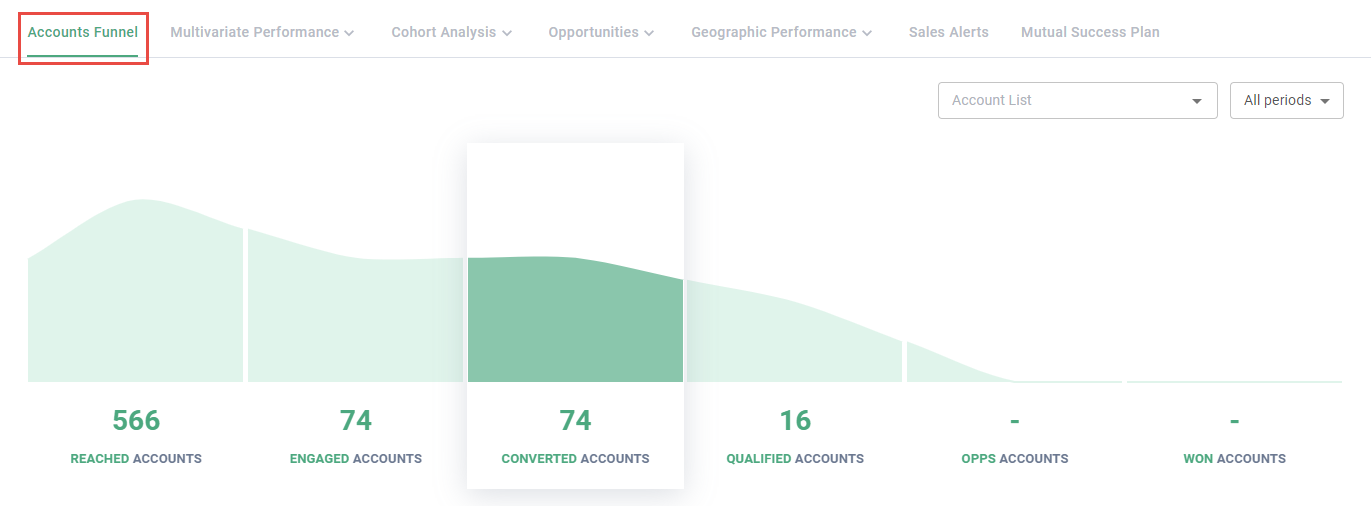Go to the Sales Alerts tab
1371x506 pixels.
[x=948, y=33]
